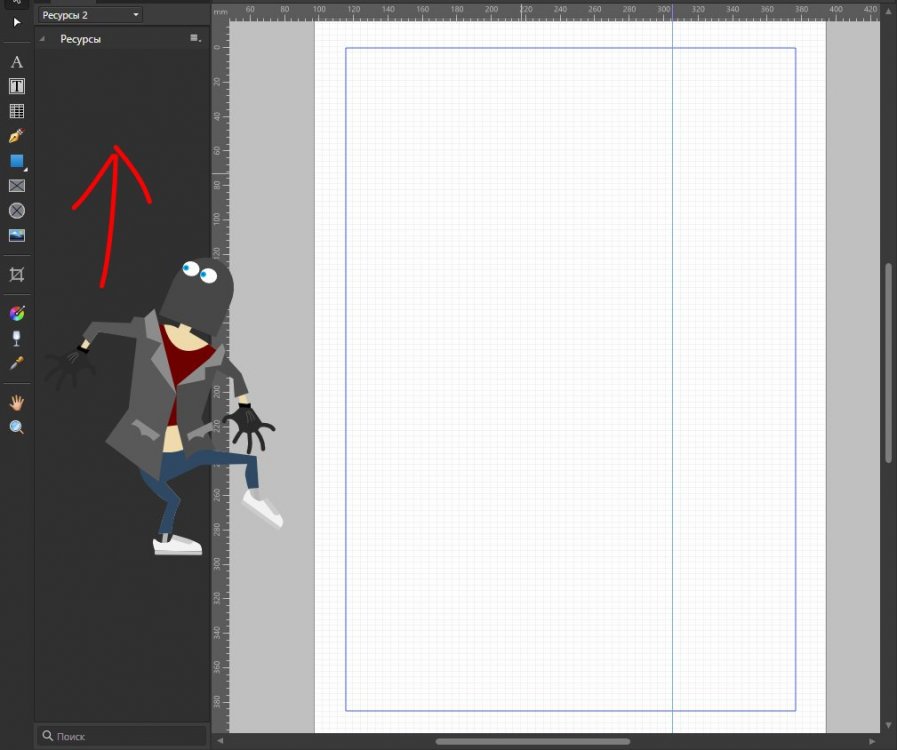Screen dimensions: 897x750
Task: Collapse the "Ресурсы" subcategory triangle
Action: pos(42,39)
